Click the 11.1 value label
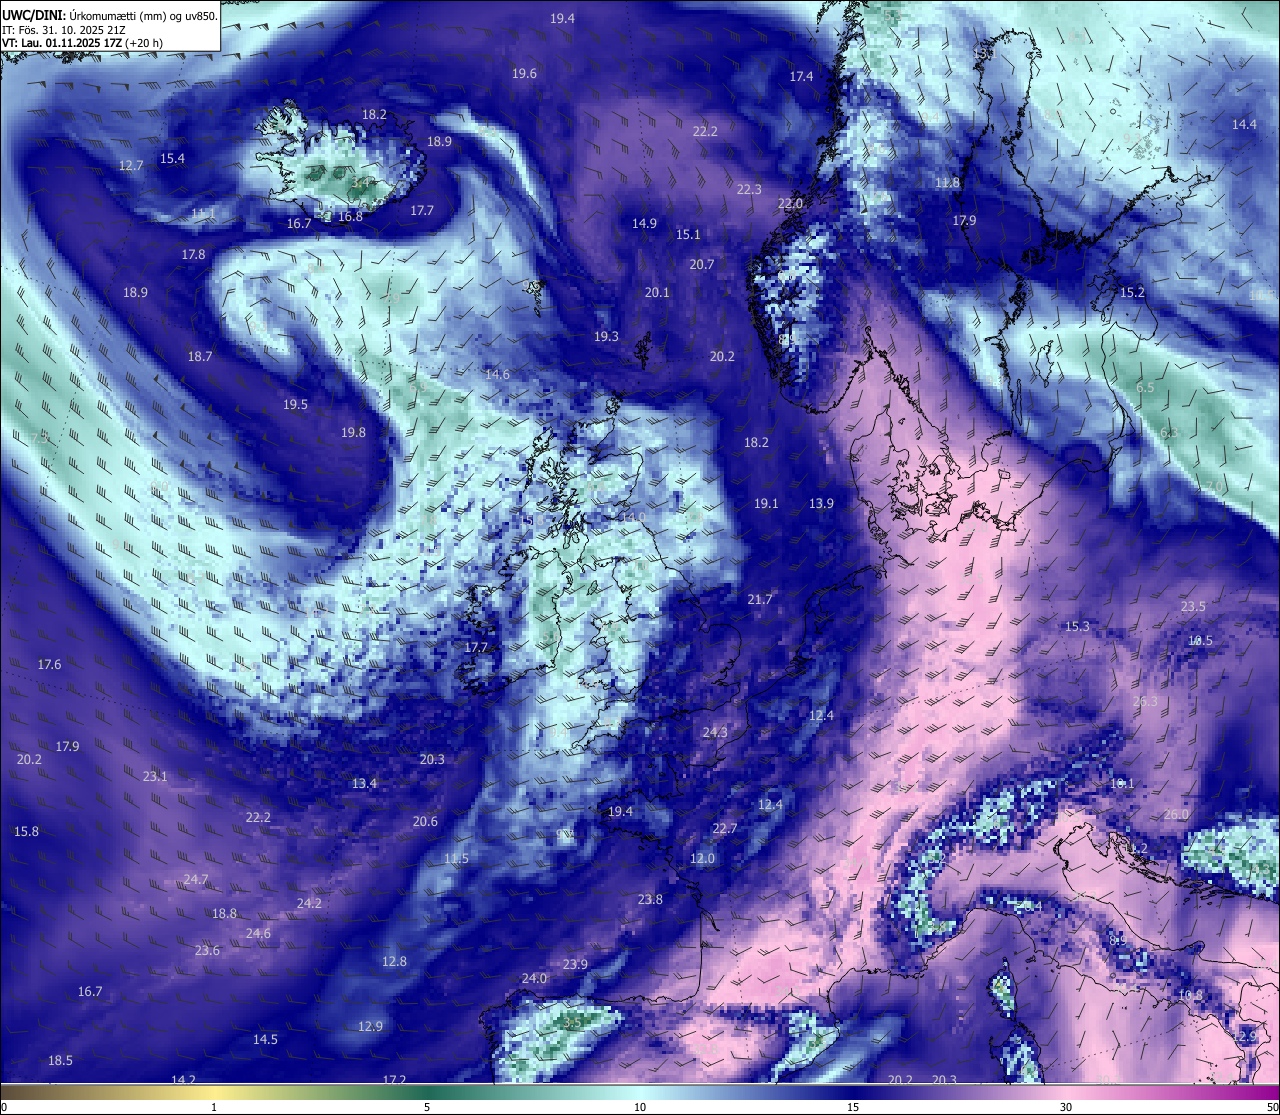 pos(203,213)
